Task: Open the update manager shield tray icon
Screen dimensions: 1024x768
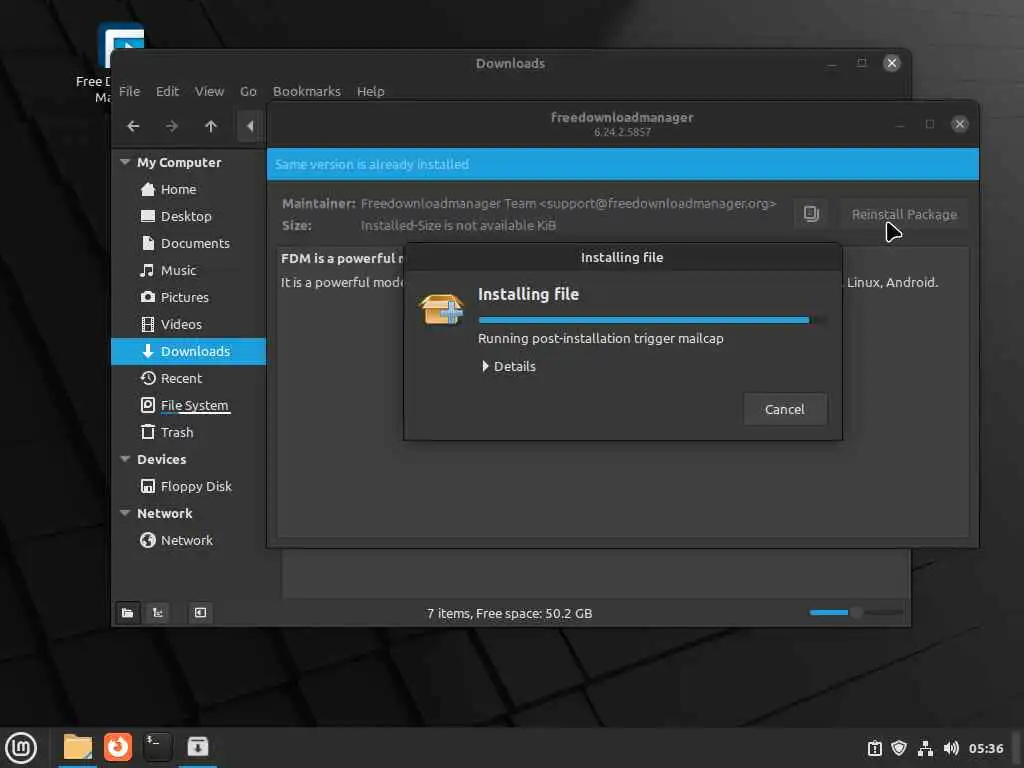Action: 899,748
